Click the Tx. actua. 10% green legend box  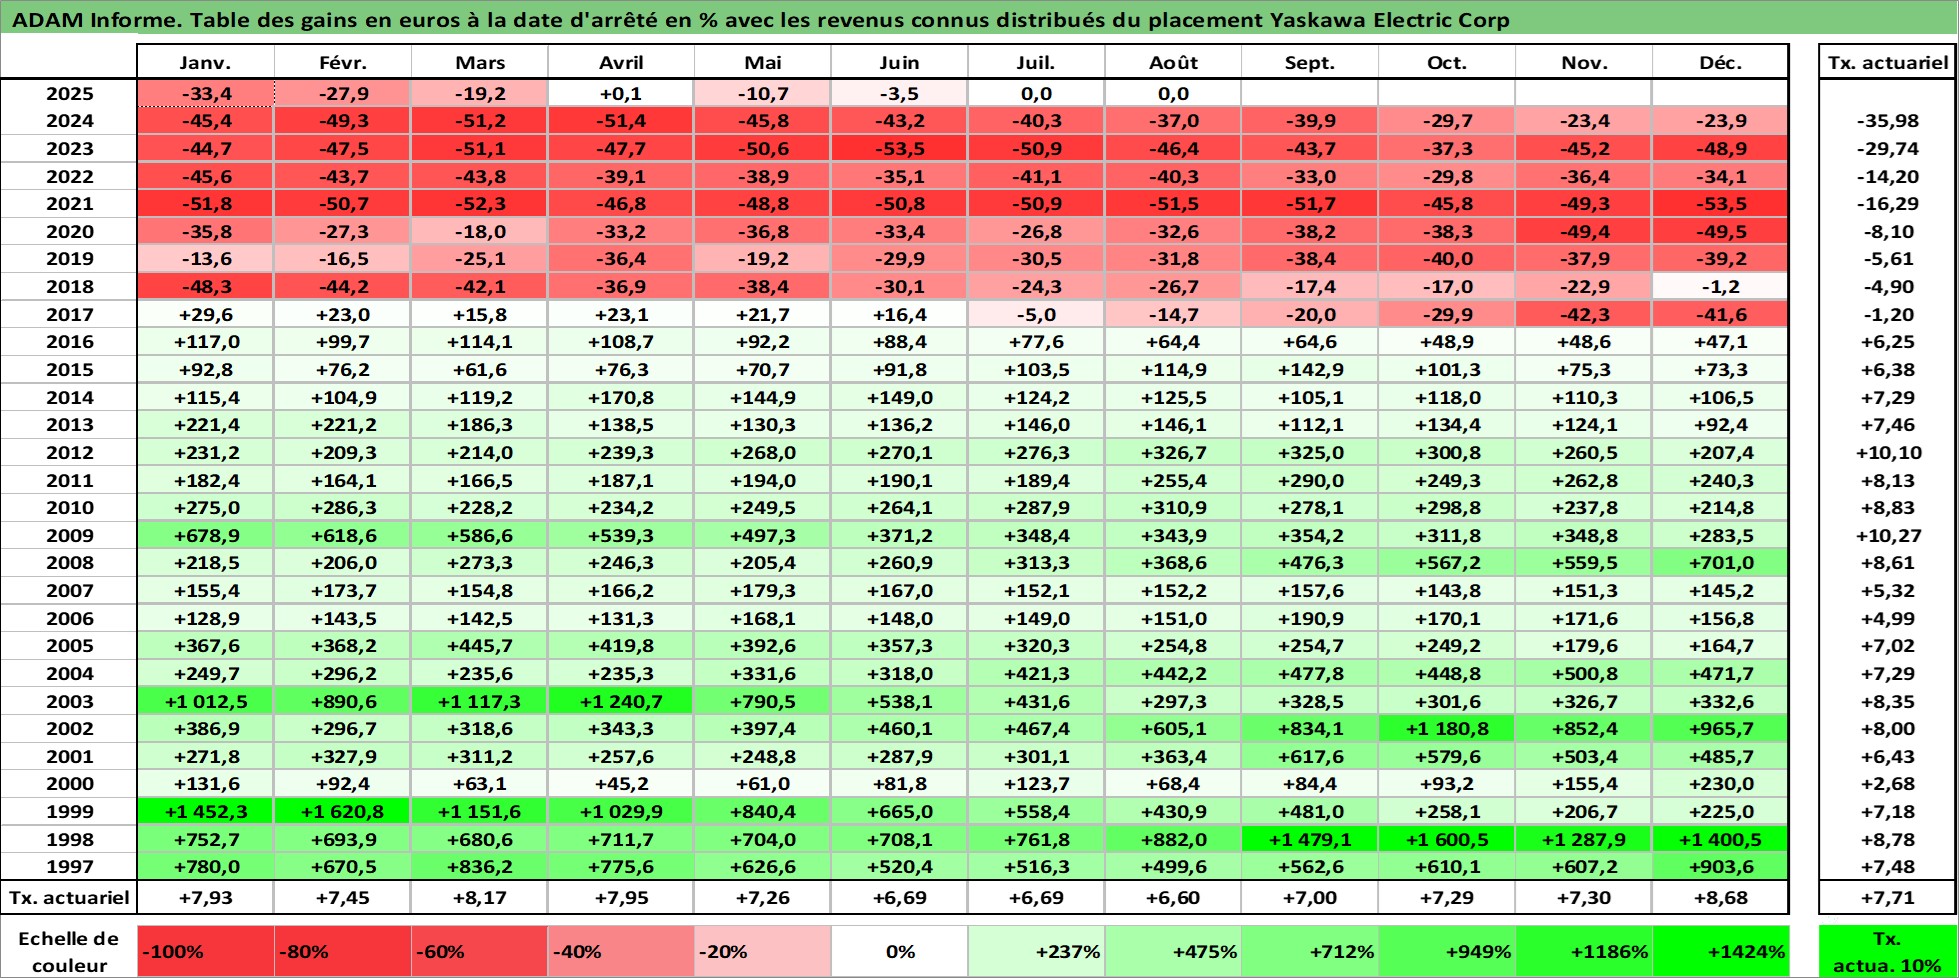pyautogui.click(x=1887, y=951)
